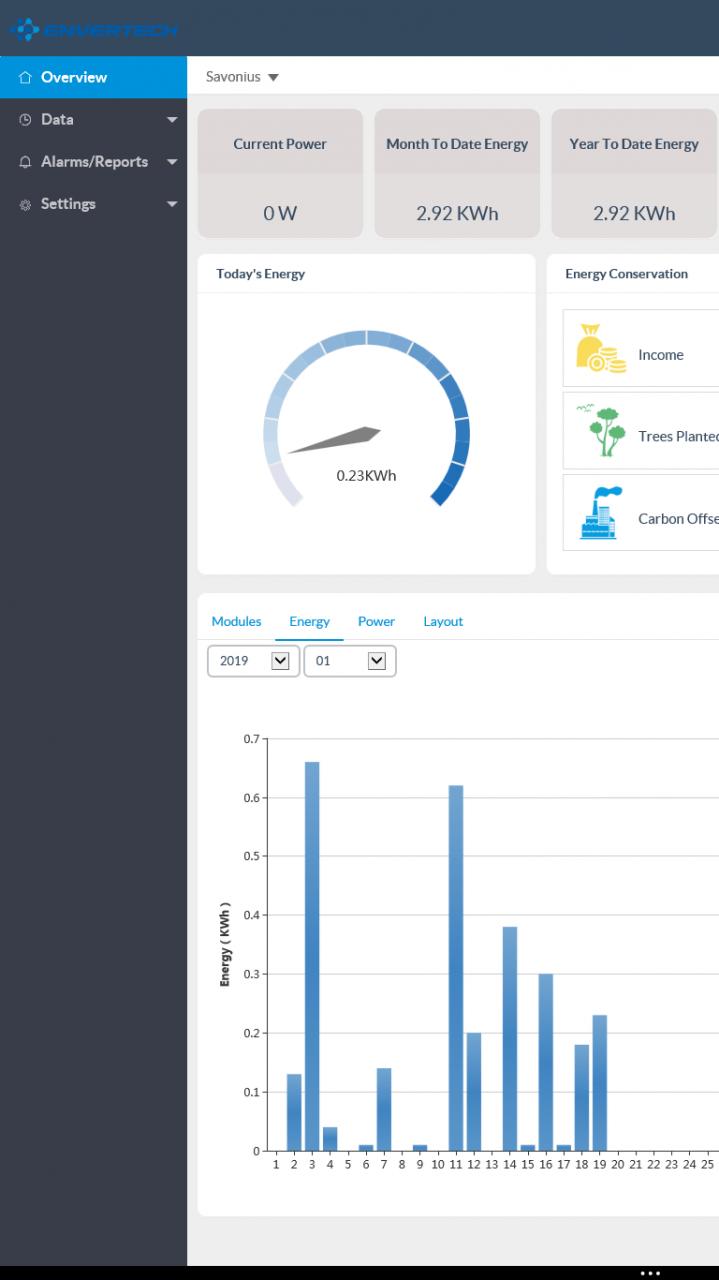Click the day 14 energy bar

click(x=510, y=1039)
